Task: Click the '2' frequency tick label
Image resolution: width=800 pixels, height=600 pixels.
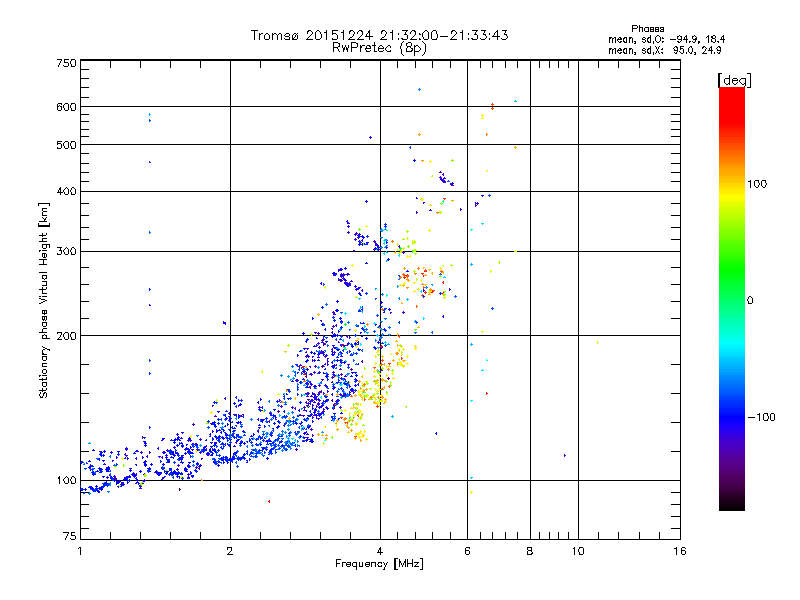Action: pos(230,551)
